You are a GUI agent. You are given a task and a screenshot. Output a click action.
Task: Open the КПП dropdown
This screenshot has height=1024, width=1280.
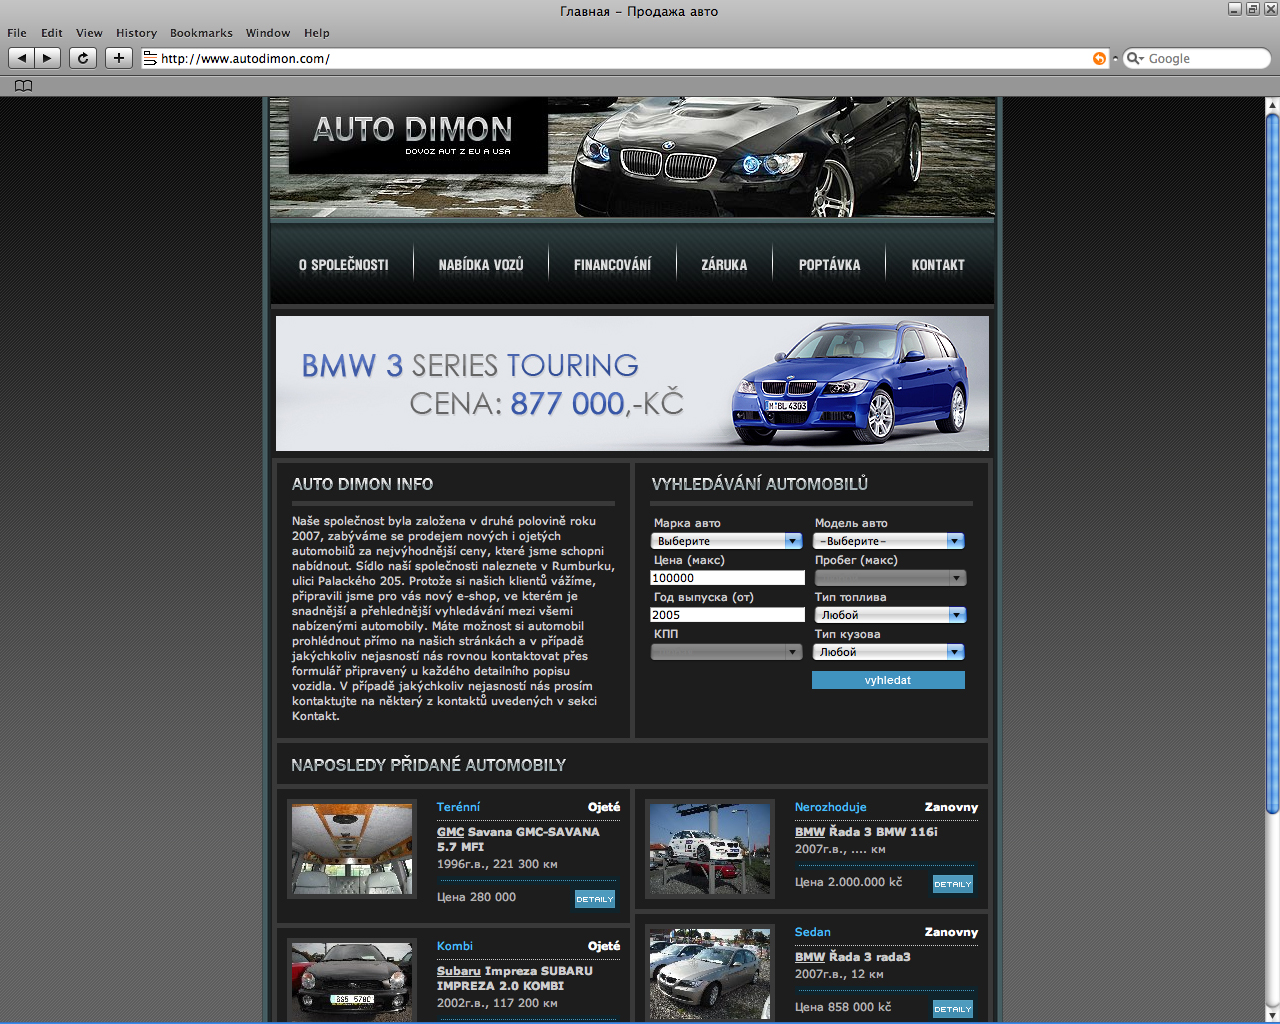click(x=727, y=652)
